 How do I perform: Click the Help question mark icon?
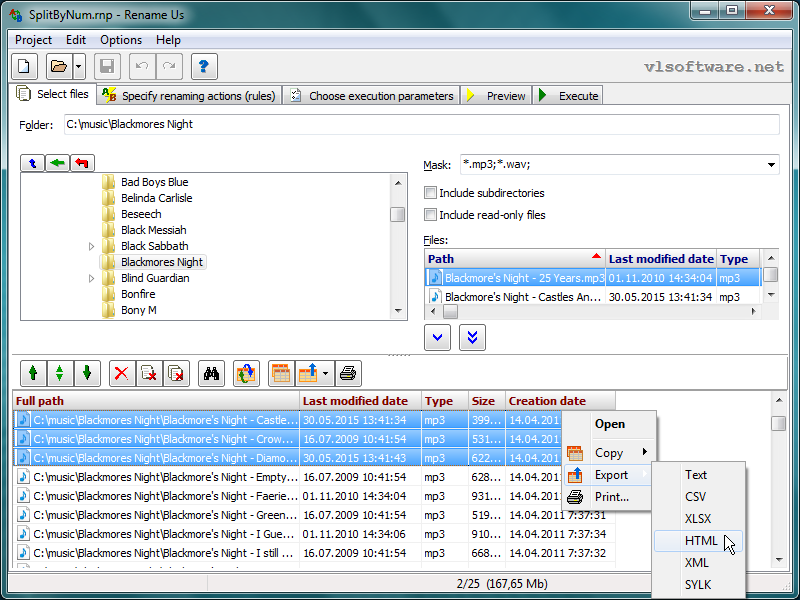204,67
